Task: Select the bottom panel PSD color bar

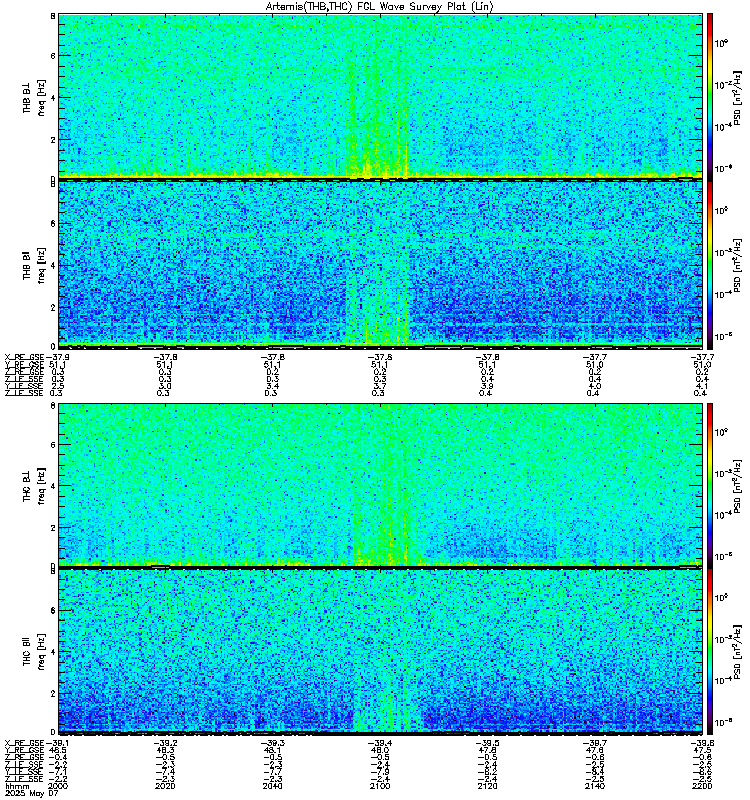Action: pyautogui.click(x=709, y=652)
